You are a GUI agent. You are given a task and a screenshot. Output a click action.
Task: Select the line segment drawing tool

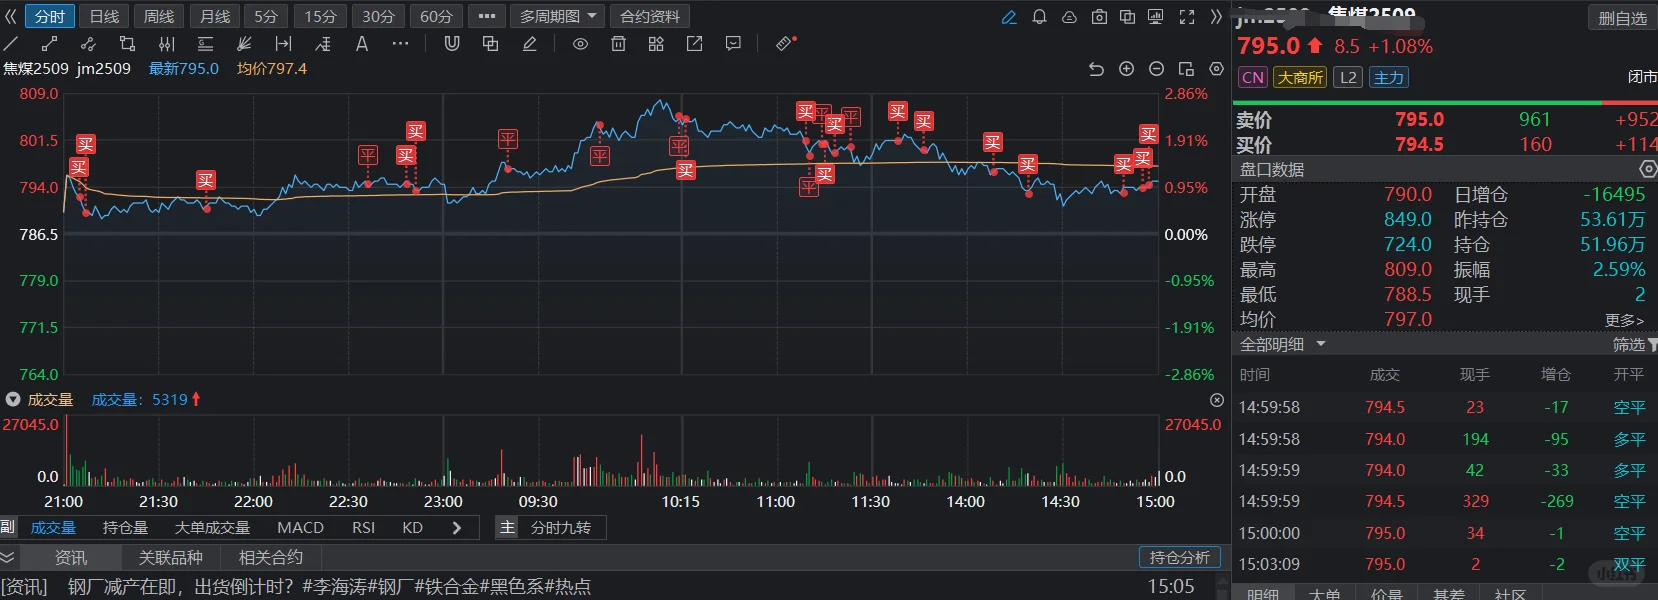(x=49, y=44)
